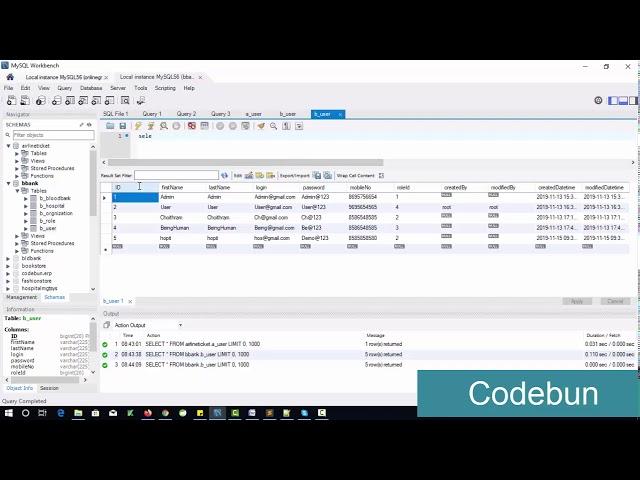Toggle the sidebar panel visibility icon top right
Screen dimensions: 640x480
pos(613,100)
